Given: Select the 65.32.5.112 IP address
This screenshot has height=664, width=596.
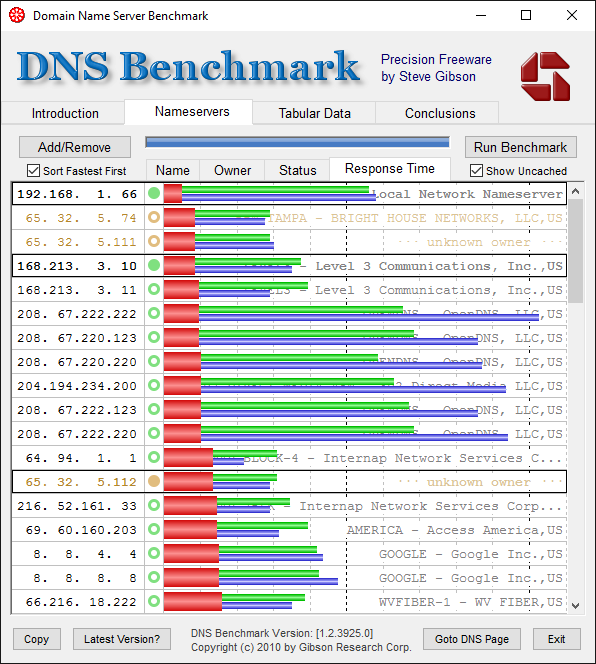Looking at the screenshot, I should 81,482.
